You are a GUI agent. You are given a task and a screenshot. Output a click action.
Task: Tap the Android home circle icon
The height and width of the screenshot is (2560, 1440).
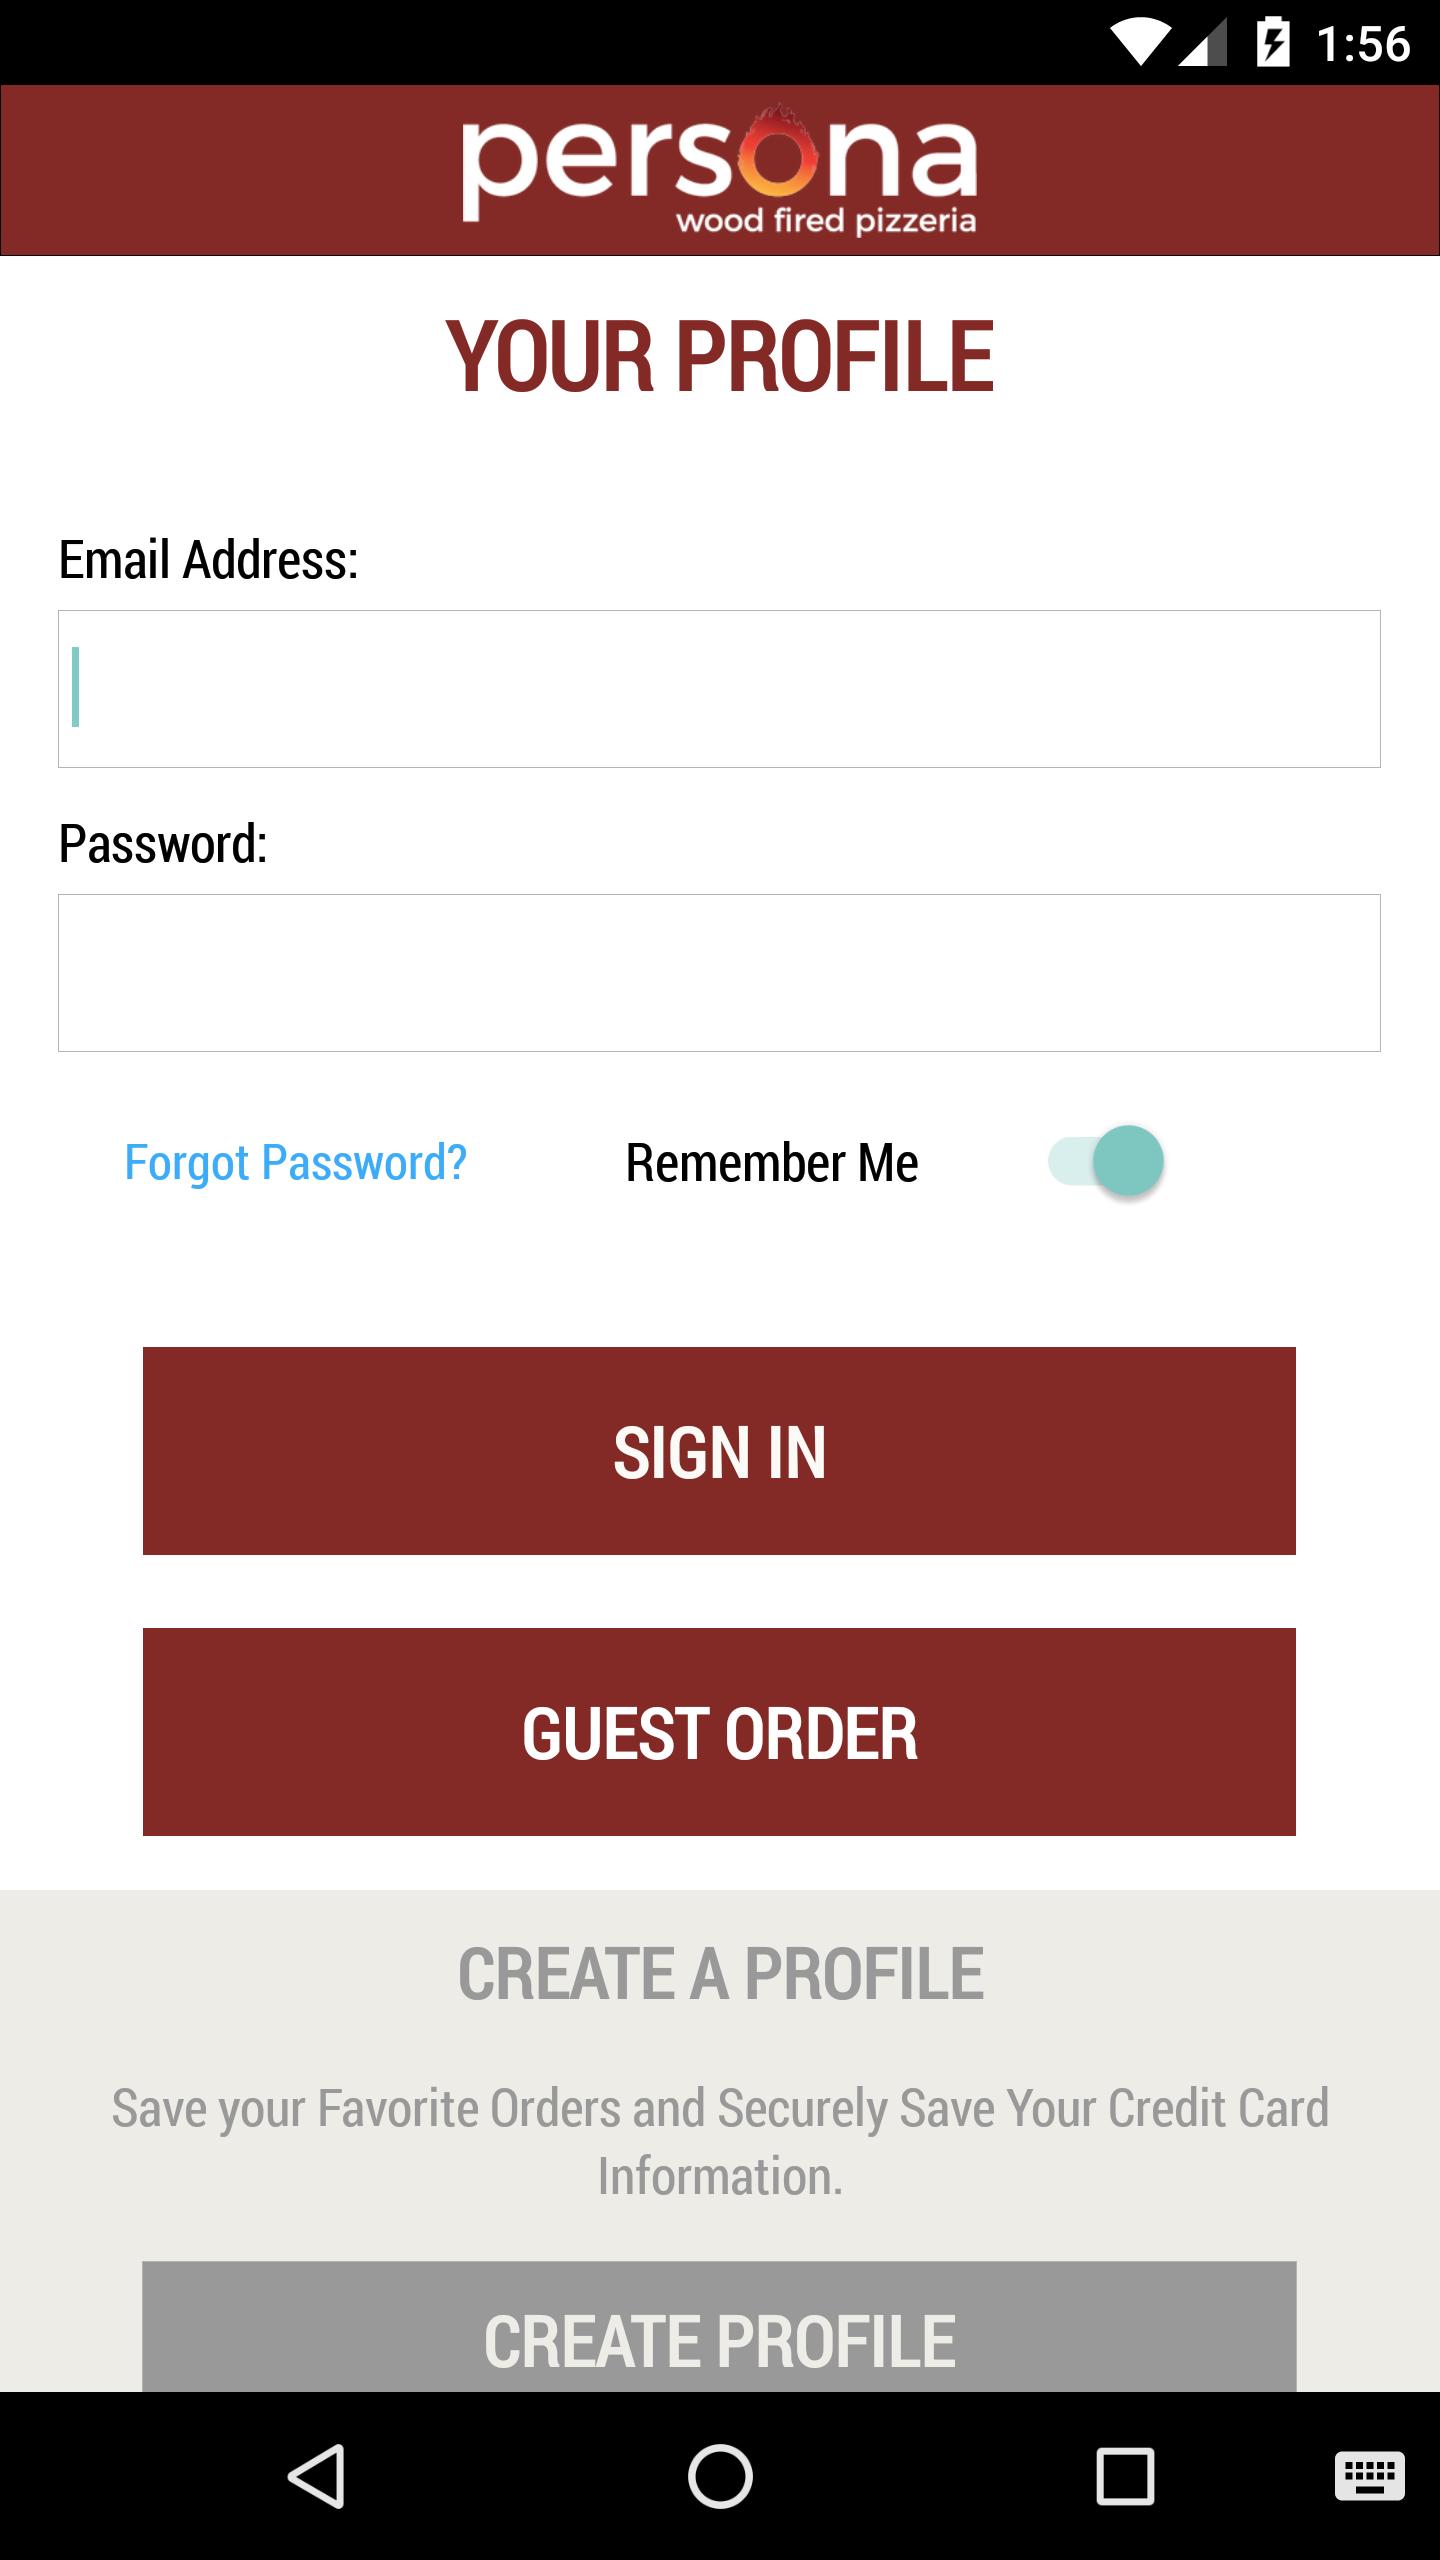click(x=719, y=2476)
